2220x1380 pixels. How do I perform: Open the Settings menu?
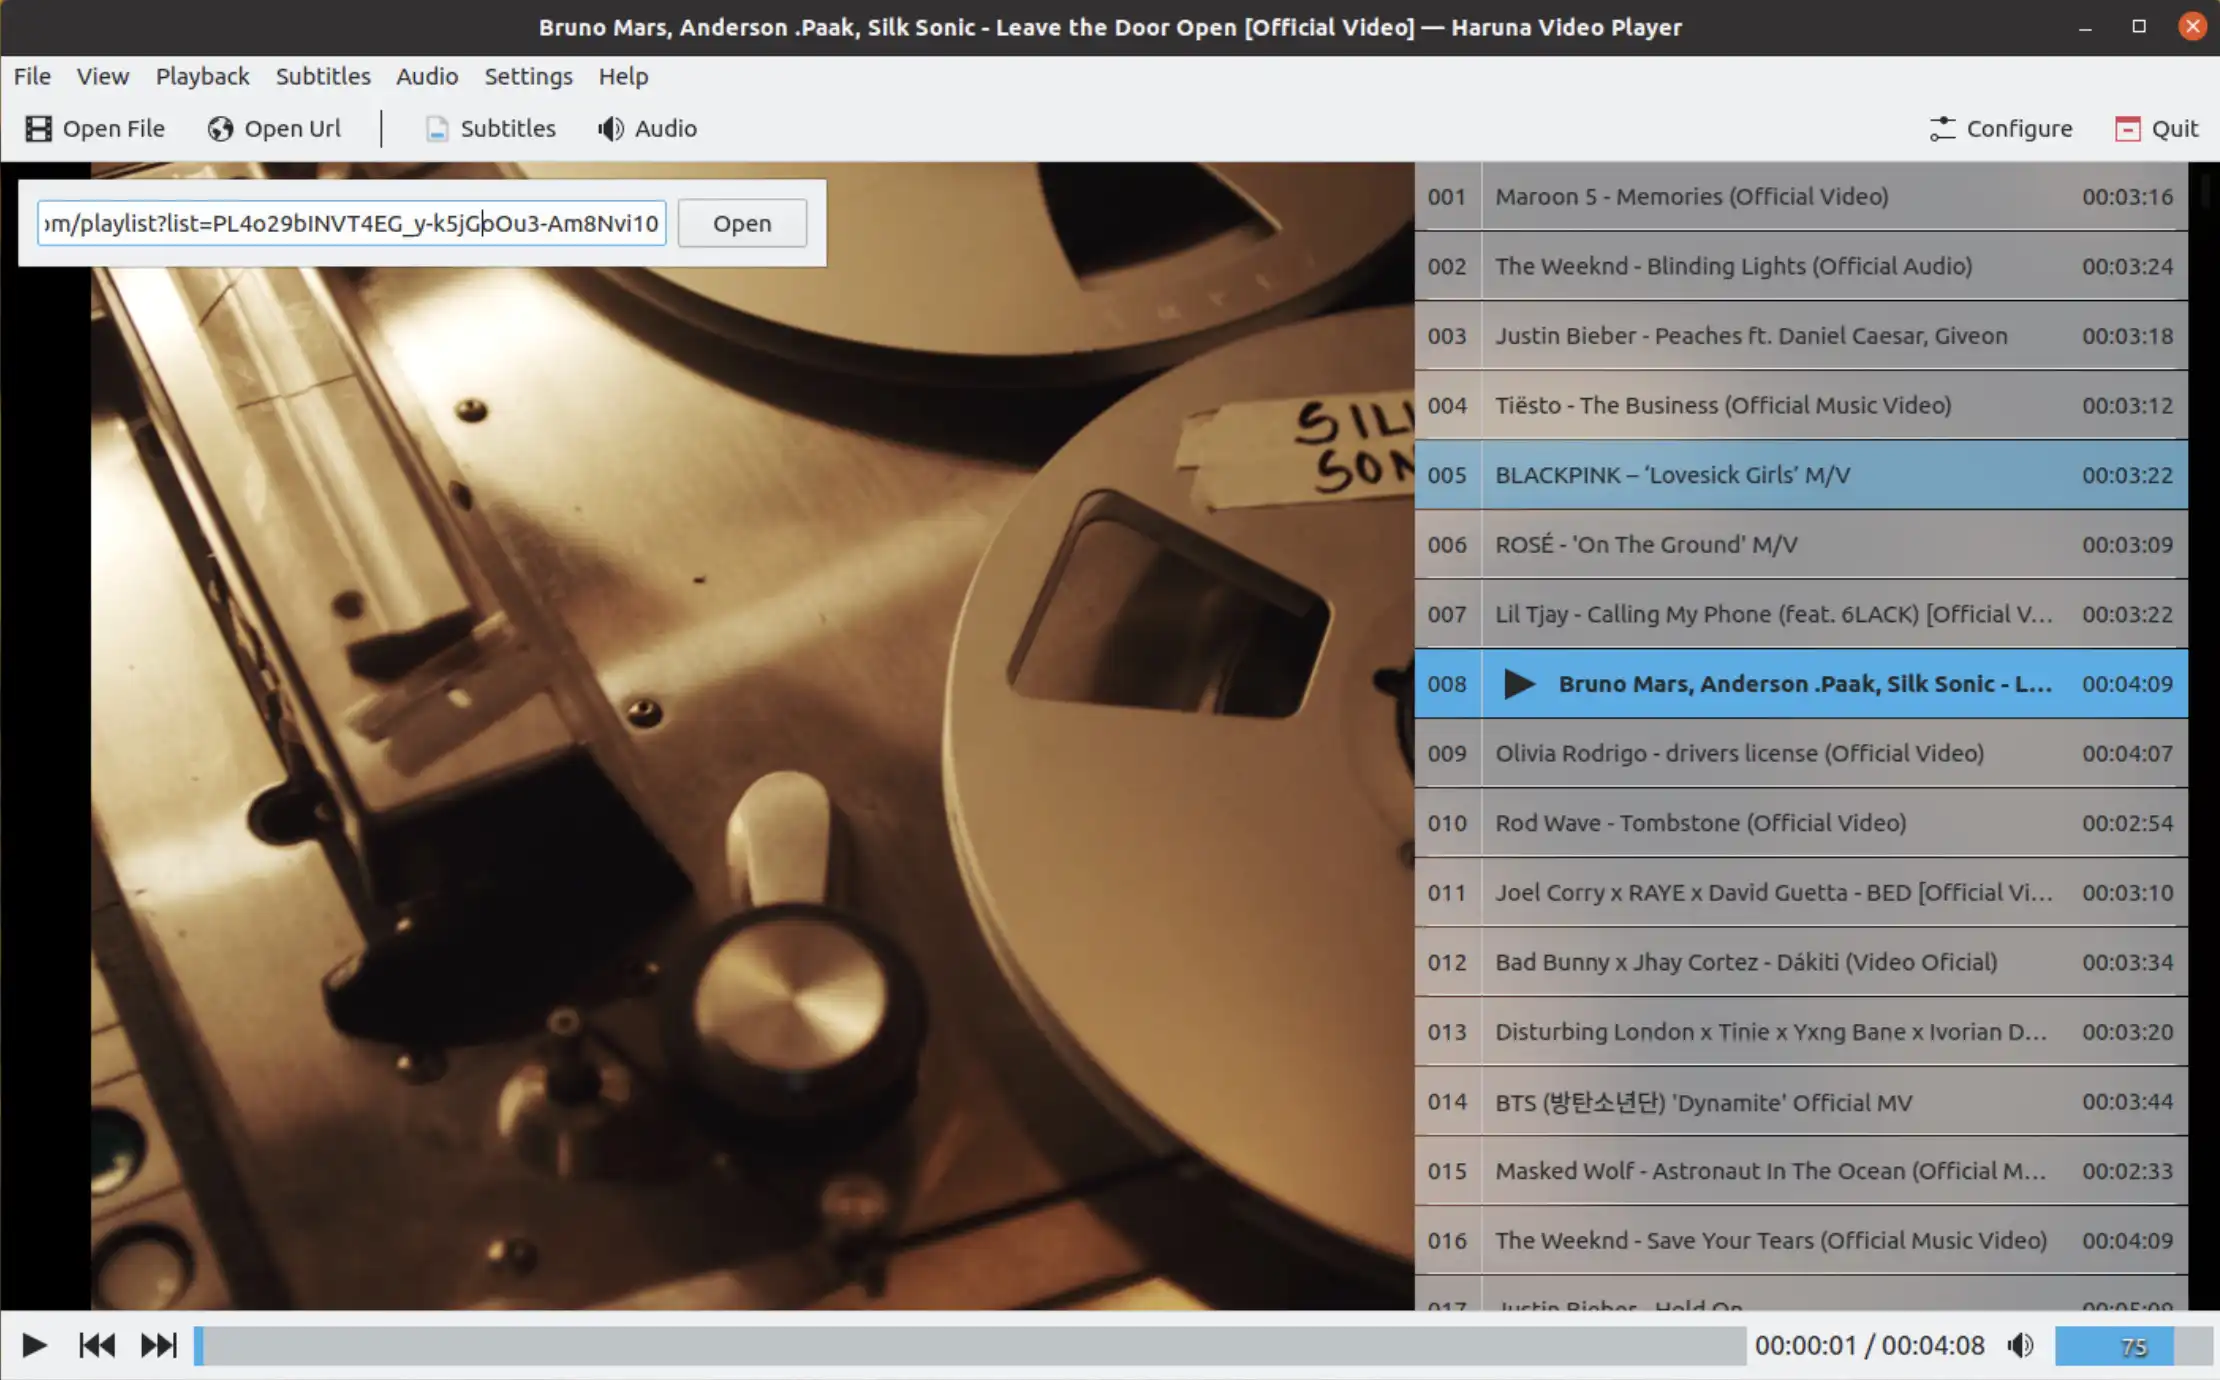pyautogui.click(x=528, y=76)
